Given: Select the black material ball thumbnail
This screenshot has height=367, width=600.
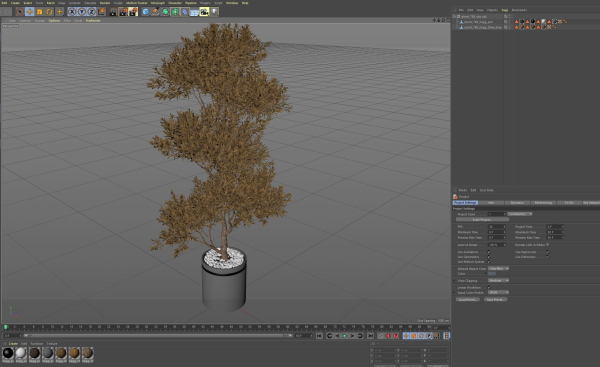Looking at the screenshot, I should tap(8, 353).
